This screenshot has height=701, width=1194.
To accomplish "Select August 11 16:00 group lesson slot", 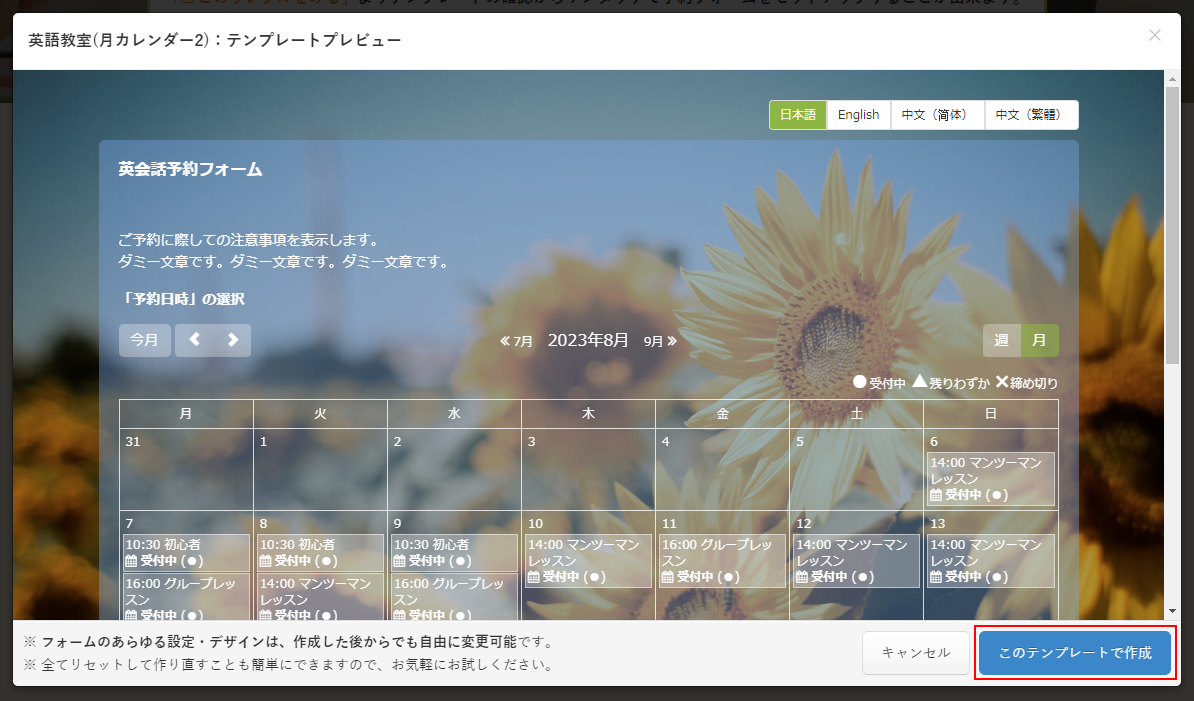I will [722, 561].
